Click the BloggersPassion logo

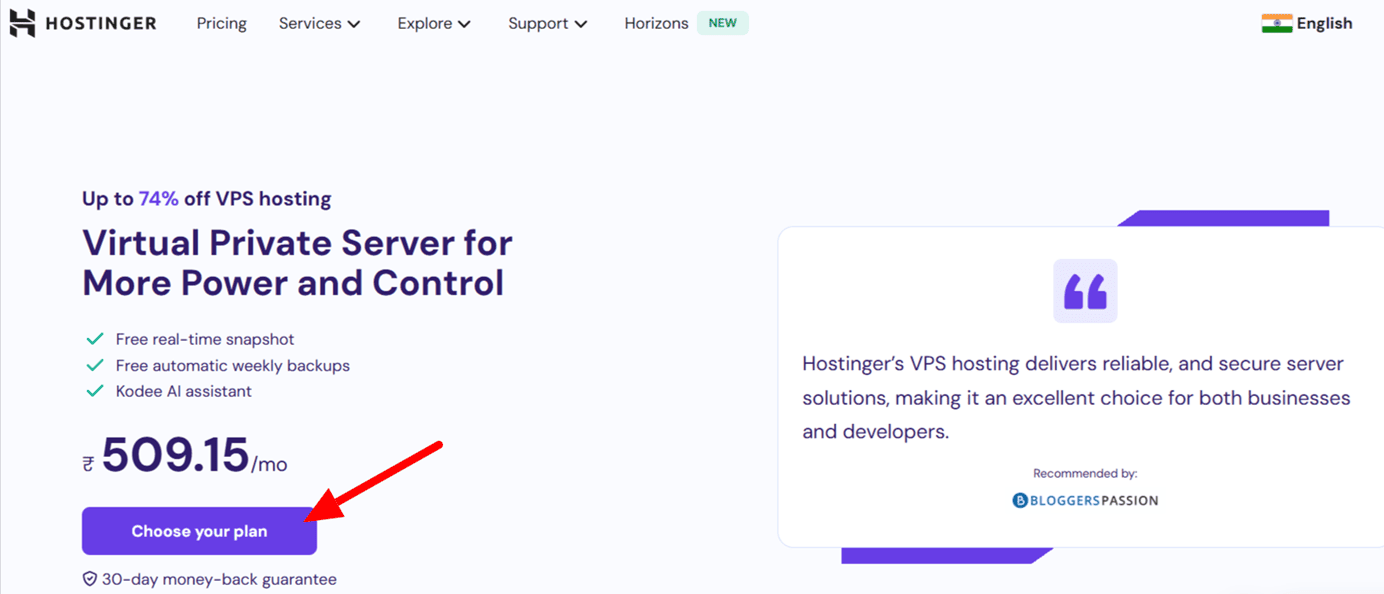[x=1085, y=499]
